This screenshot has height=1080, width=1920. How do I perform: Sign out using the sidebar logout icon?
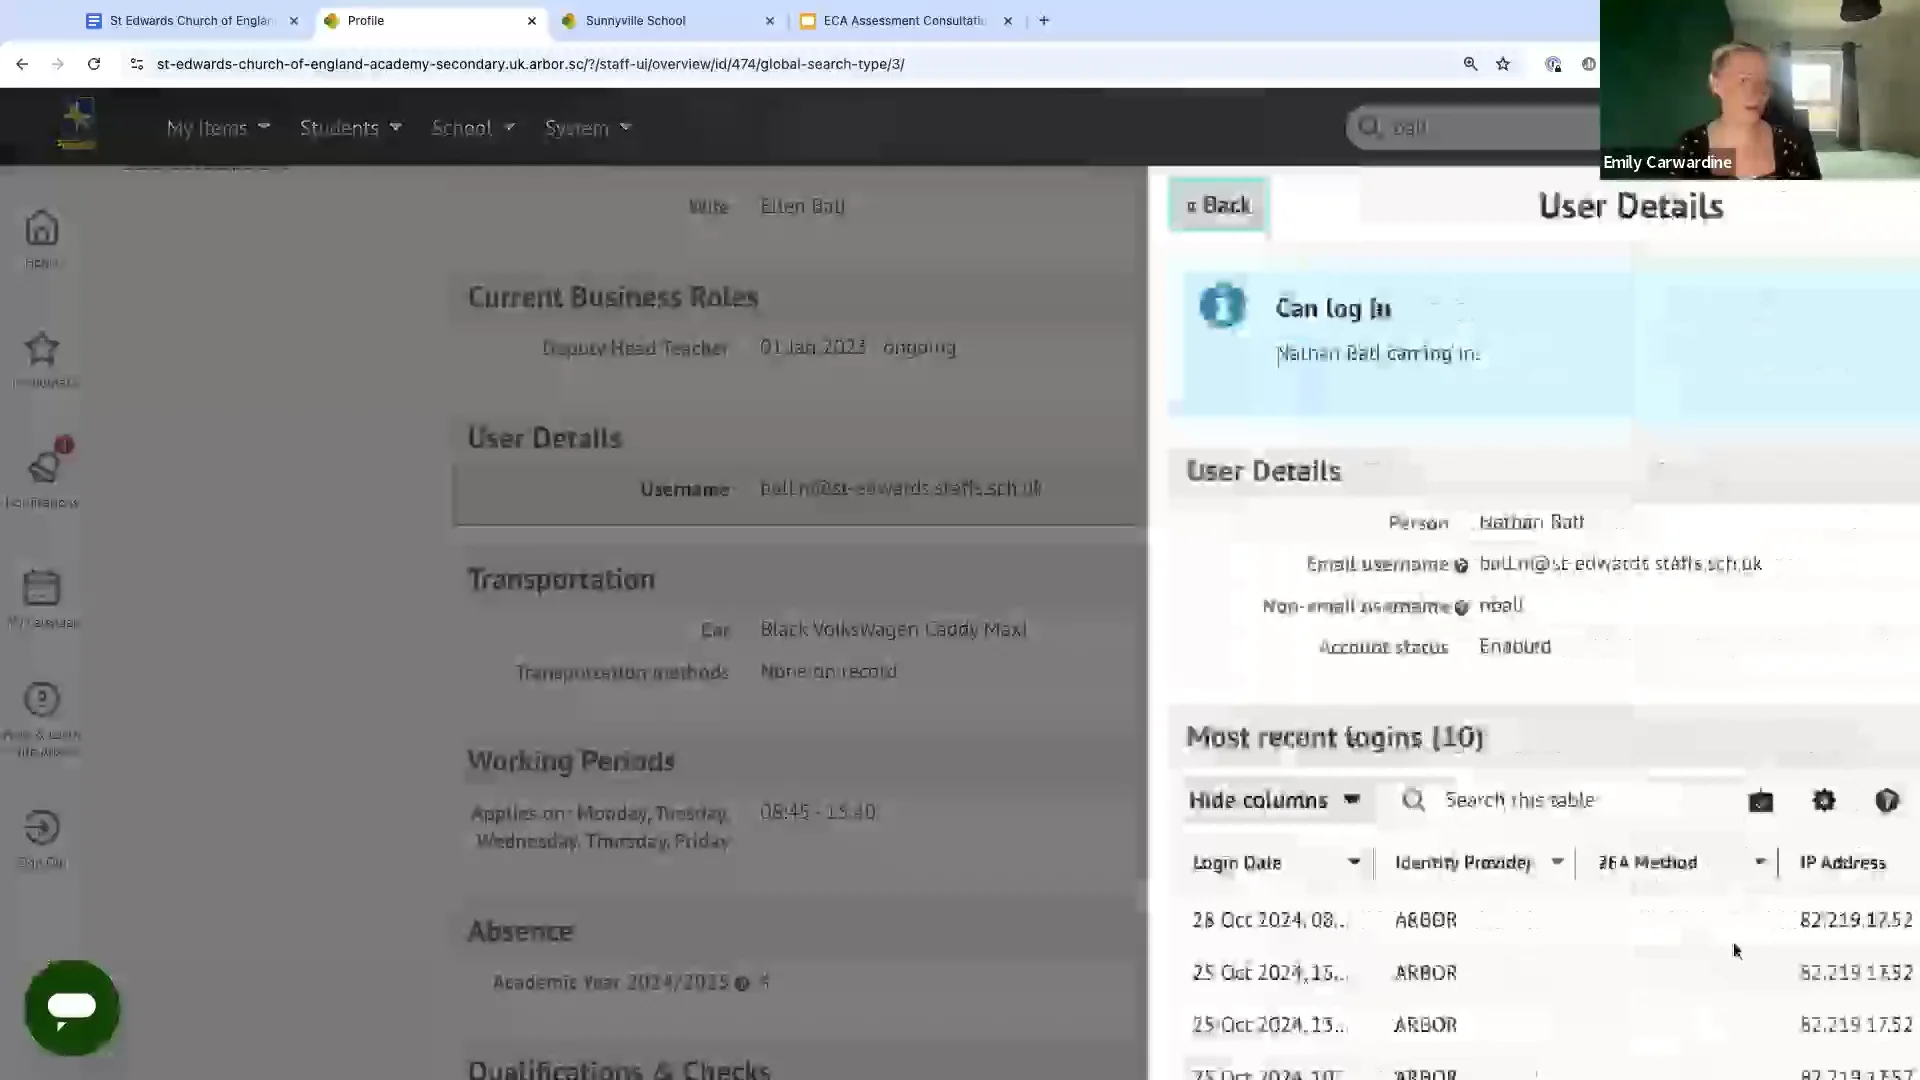click(41, 828)
